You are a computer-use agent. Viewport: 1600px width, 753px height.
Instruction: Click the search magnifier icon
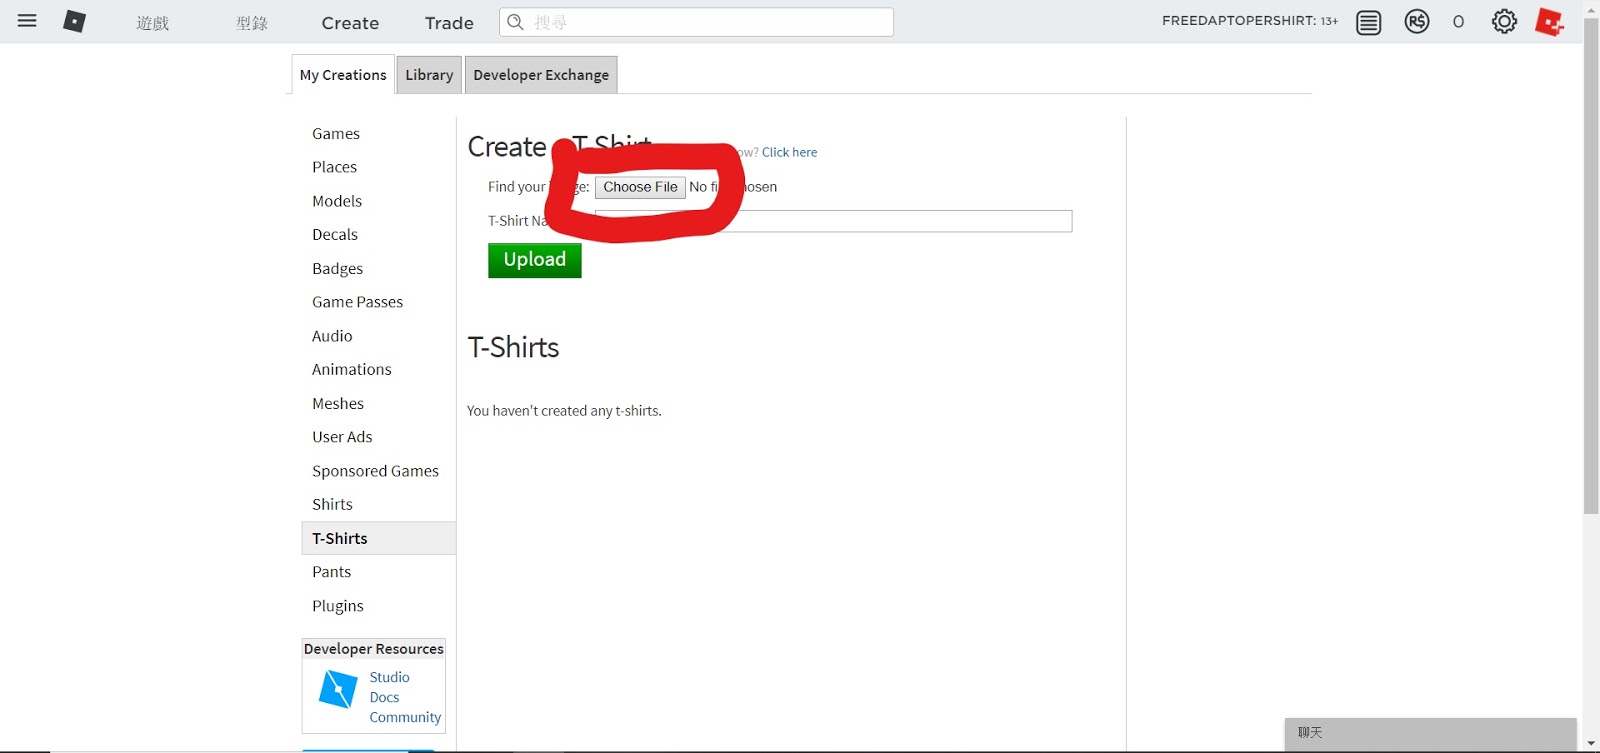coord(515,22)
